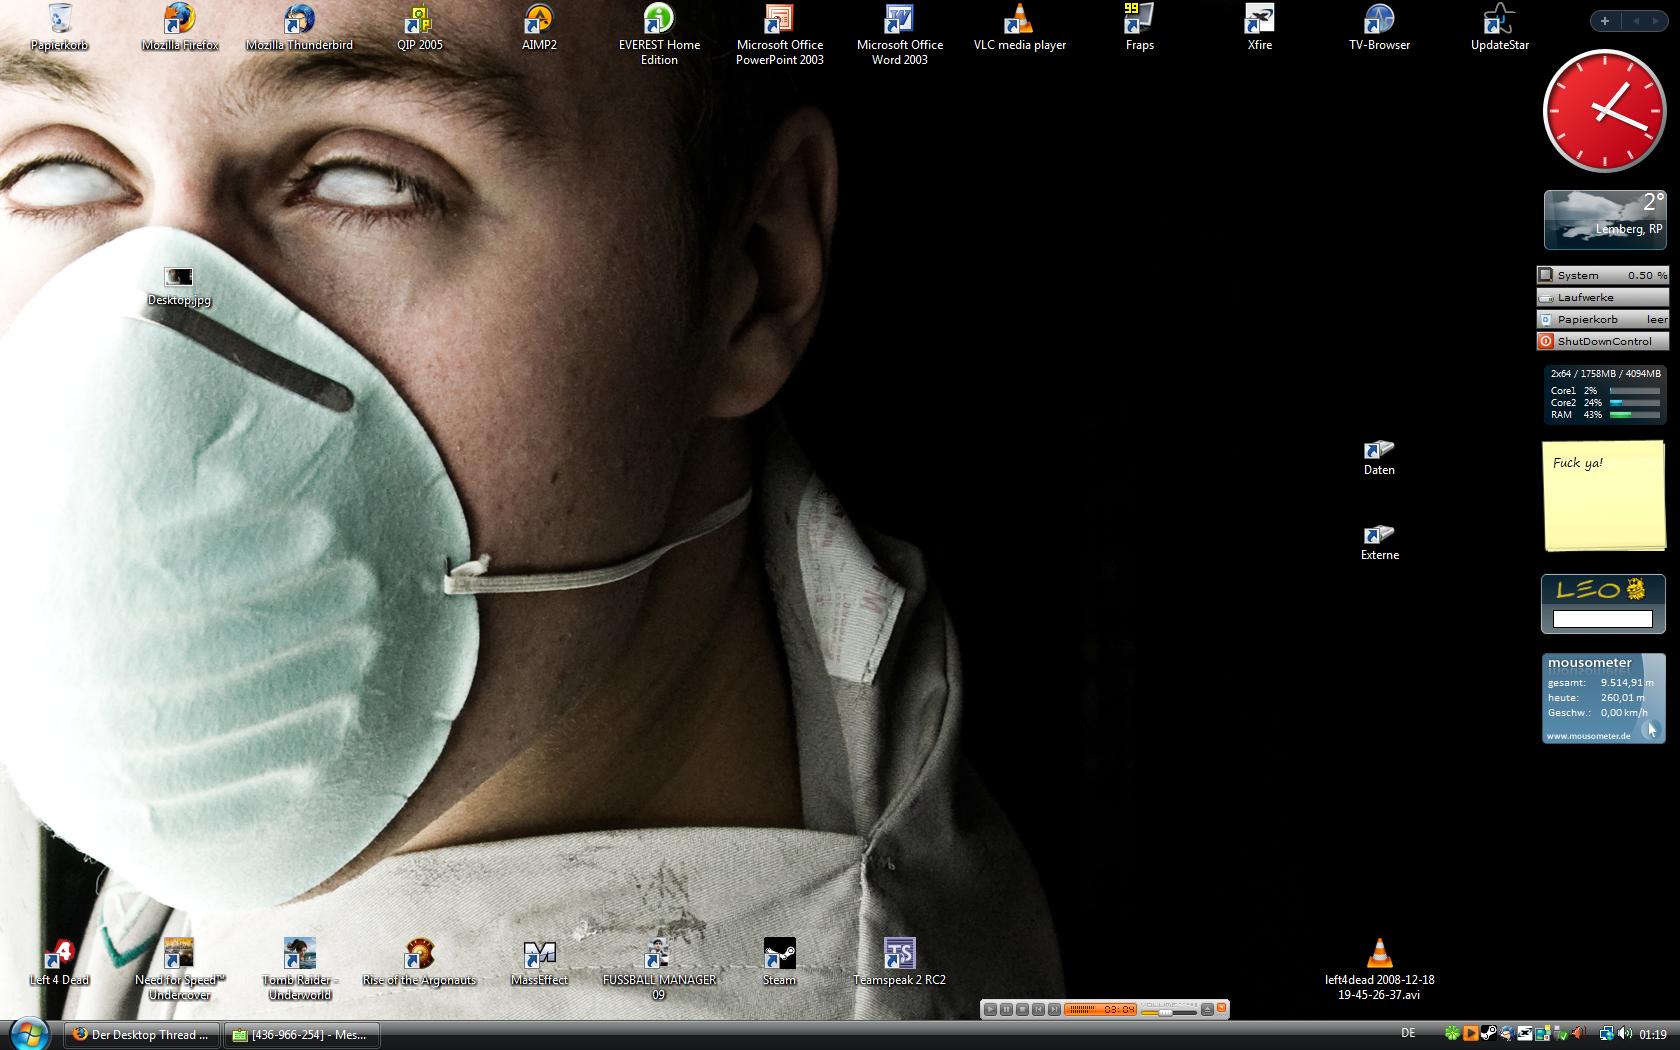
Task: Click the DE language indicator in taskbar
Action: [1408, 1033]
